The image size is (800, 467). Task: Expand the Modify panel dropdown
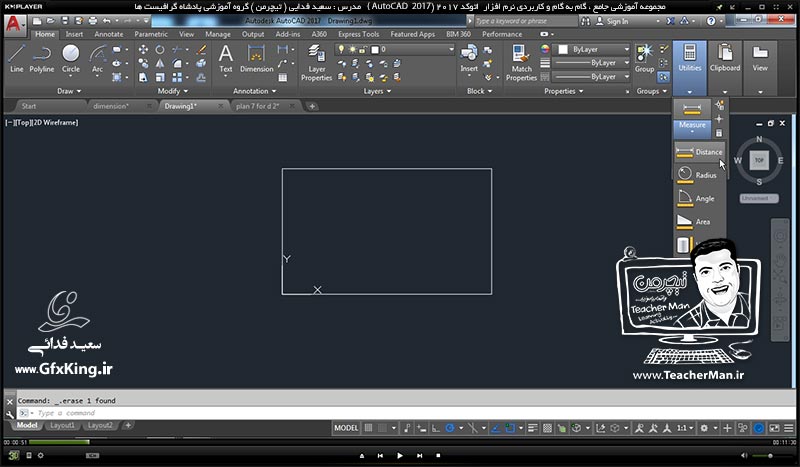coord(172,91)
